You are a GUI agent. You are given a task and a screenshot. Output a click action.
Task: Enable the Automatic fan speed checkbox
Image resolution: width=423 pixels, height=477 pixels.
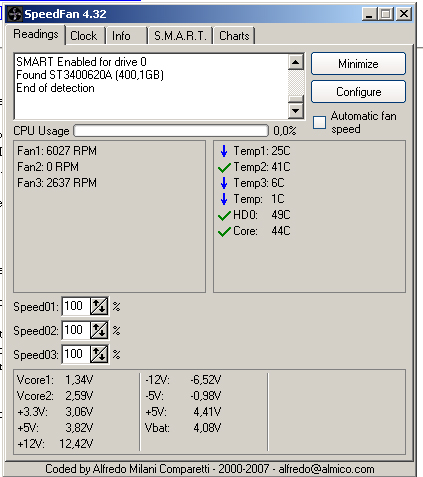click(319, 122)
